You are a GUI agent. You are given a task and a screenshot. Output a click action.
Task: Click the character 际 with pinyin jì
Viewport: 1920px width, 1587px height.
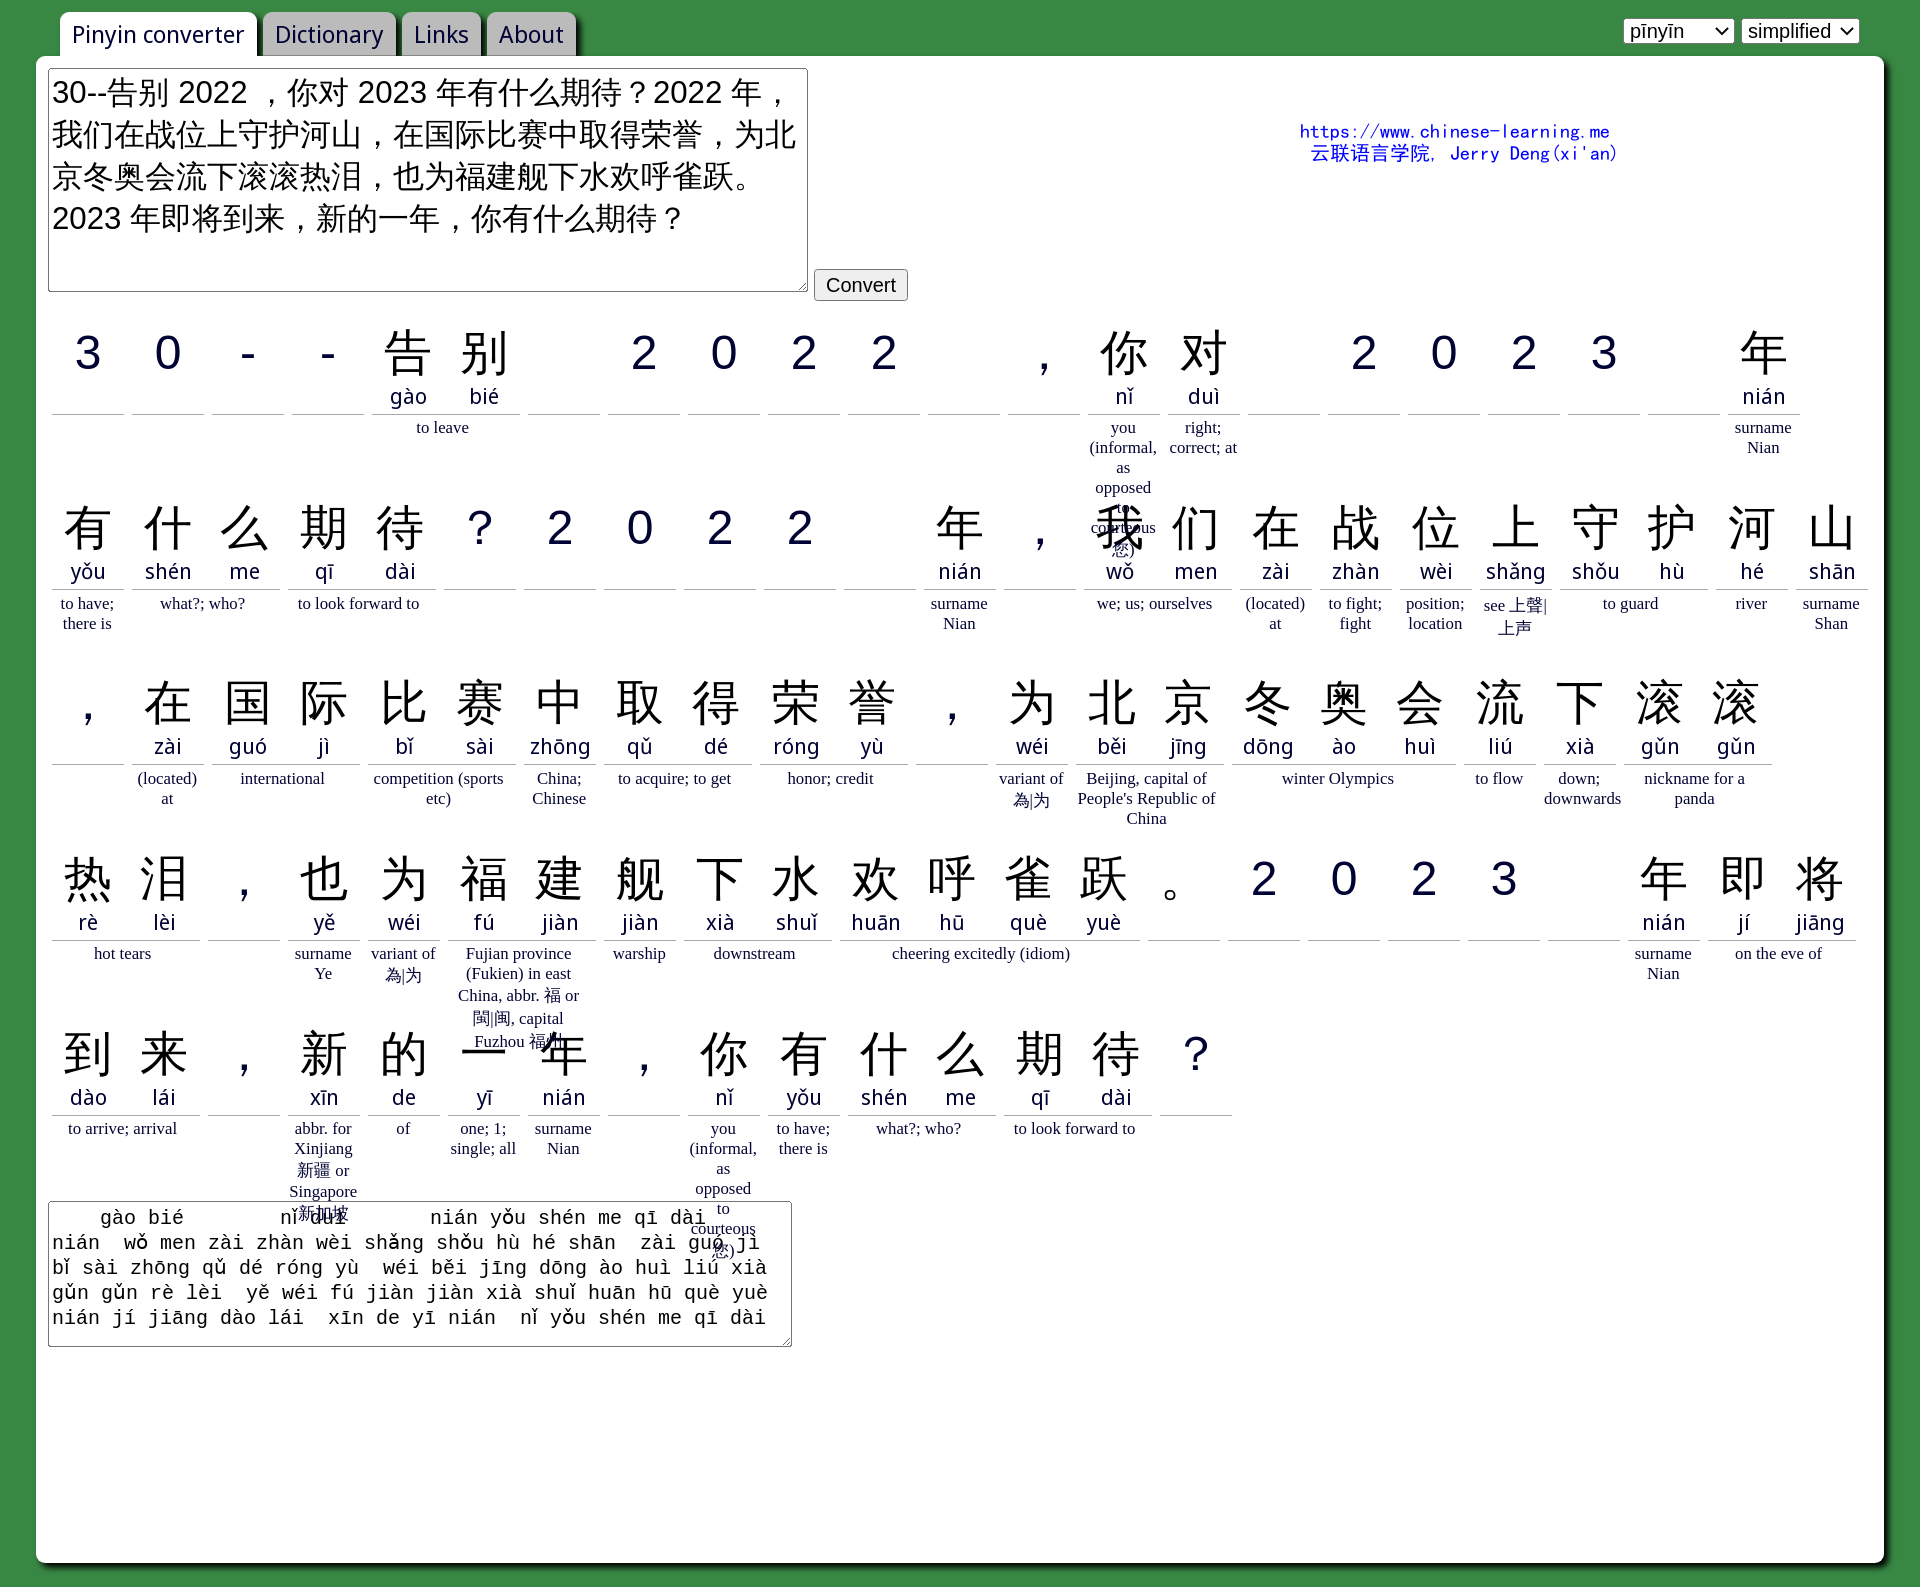point(324,703)
